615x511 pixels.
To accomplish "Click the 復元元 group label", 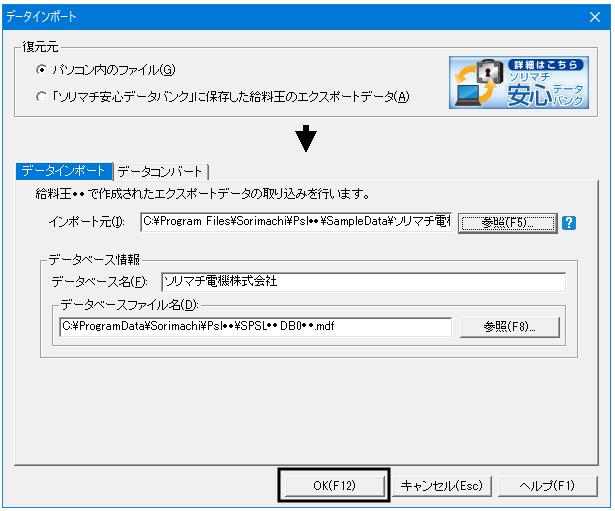I will [x=40, y=47].
